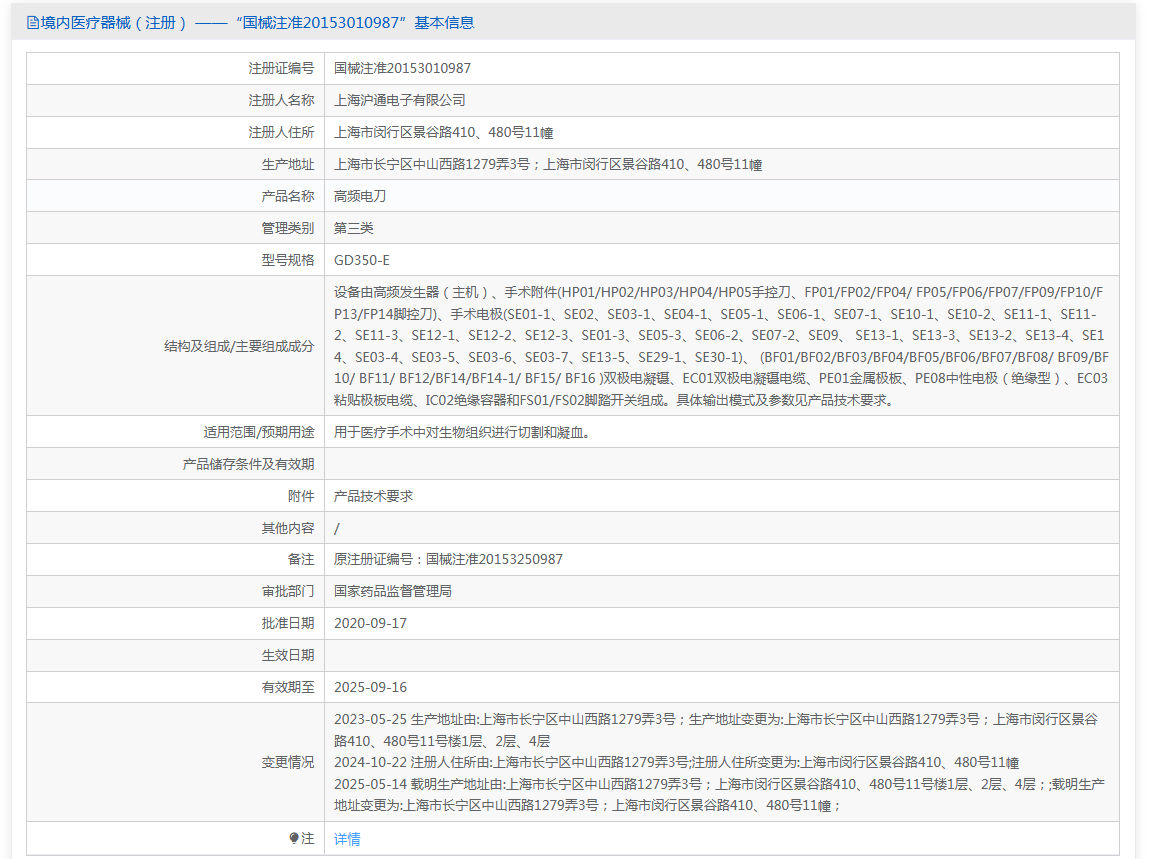
Task: Click the 注册人住所 label
Action: tap(281, 133)
